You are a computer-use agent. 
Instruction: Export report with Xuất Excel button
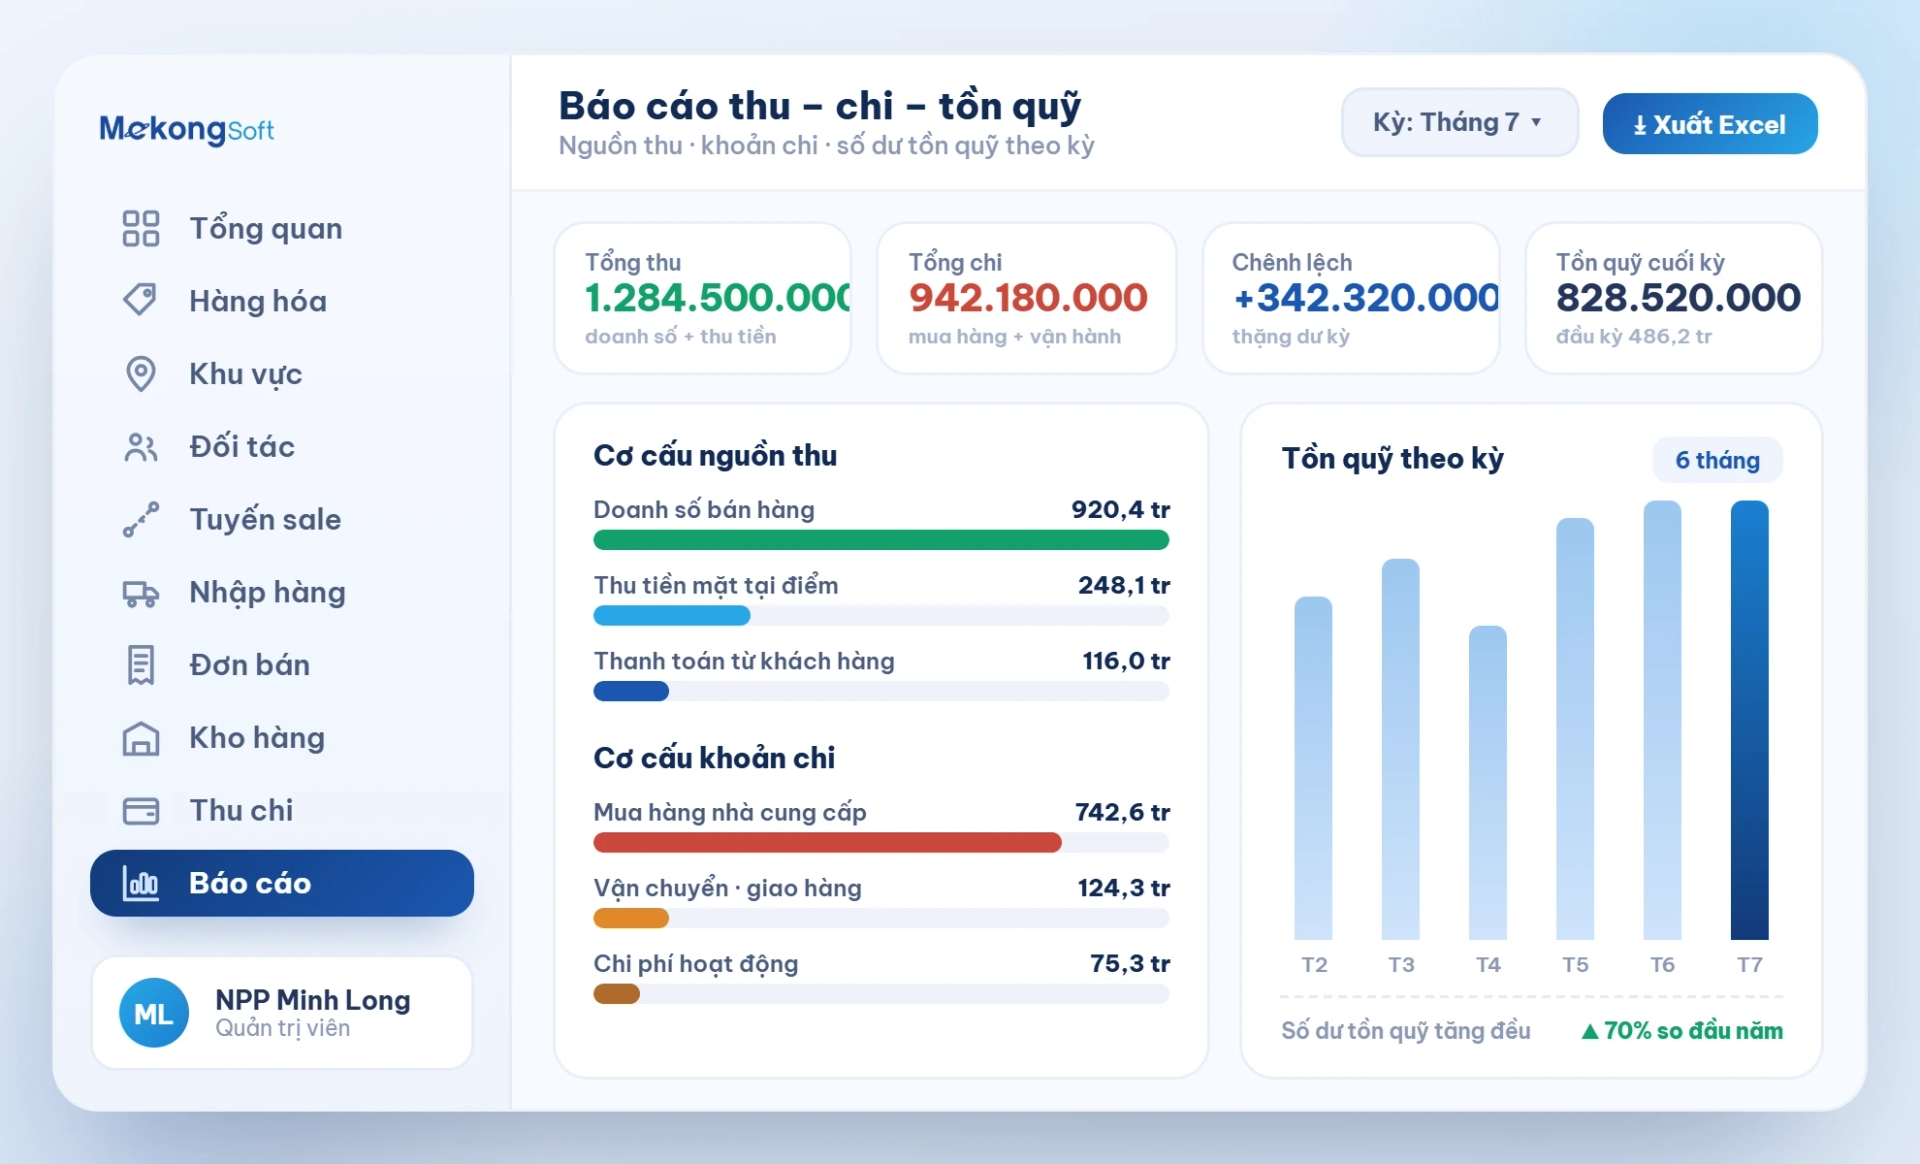[1709, 124]
